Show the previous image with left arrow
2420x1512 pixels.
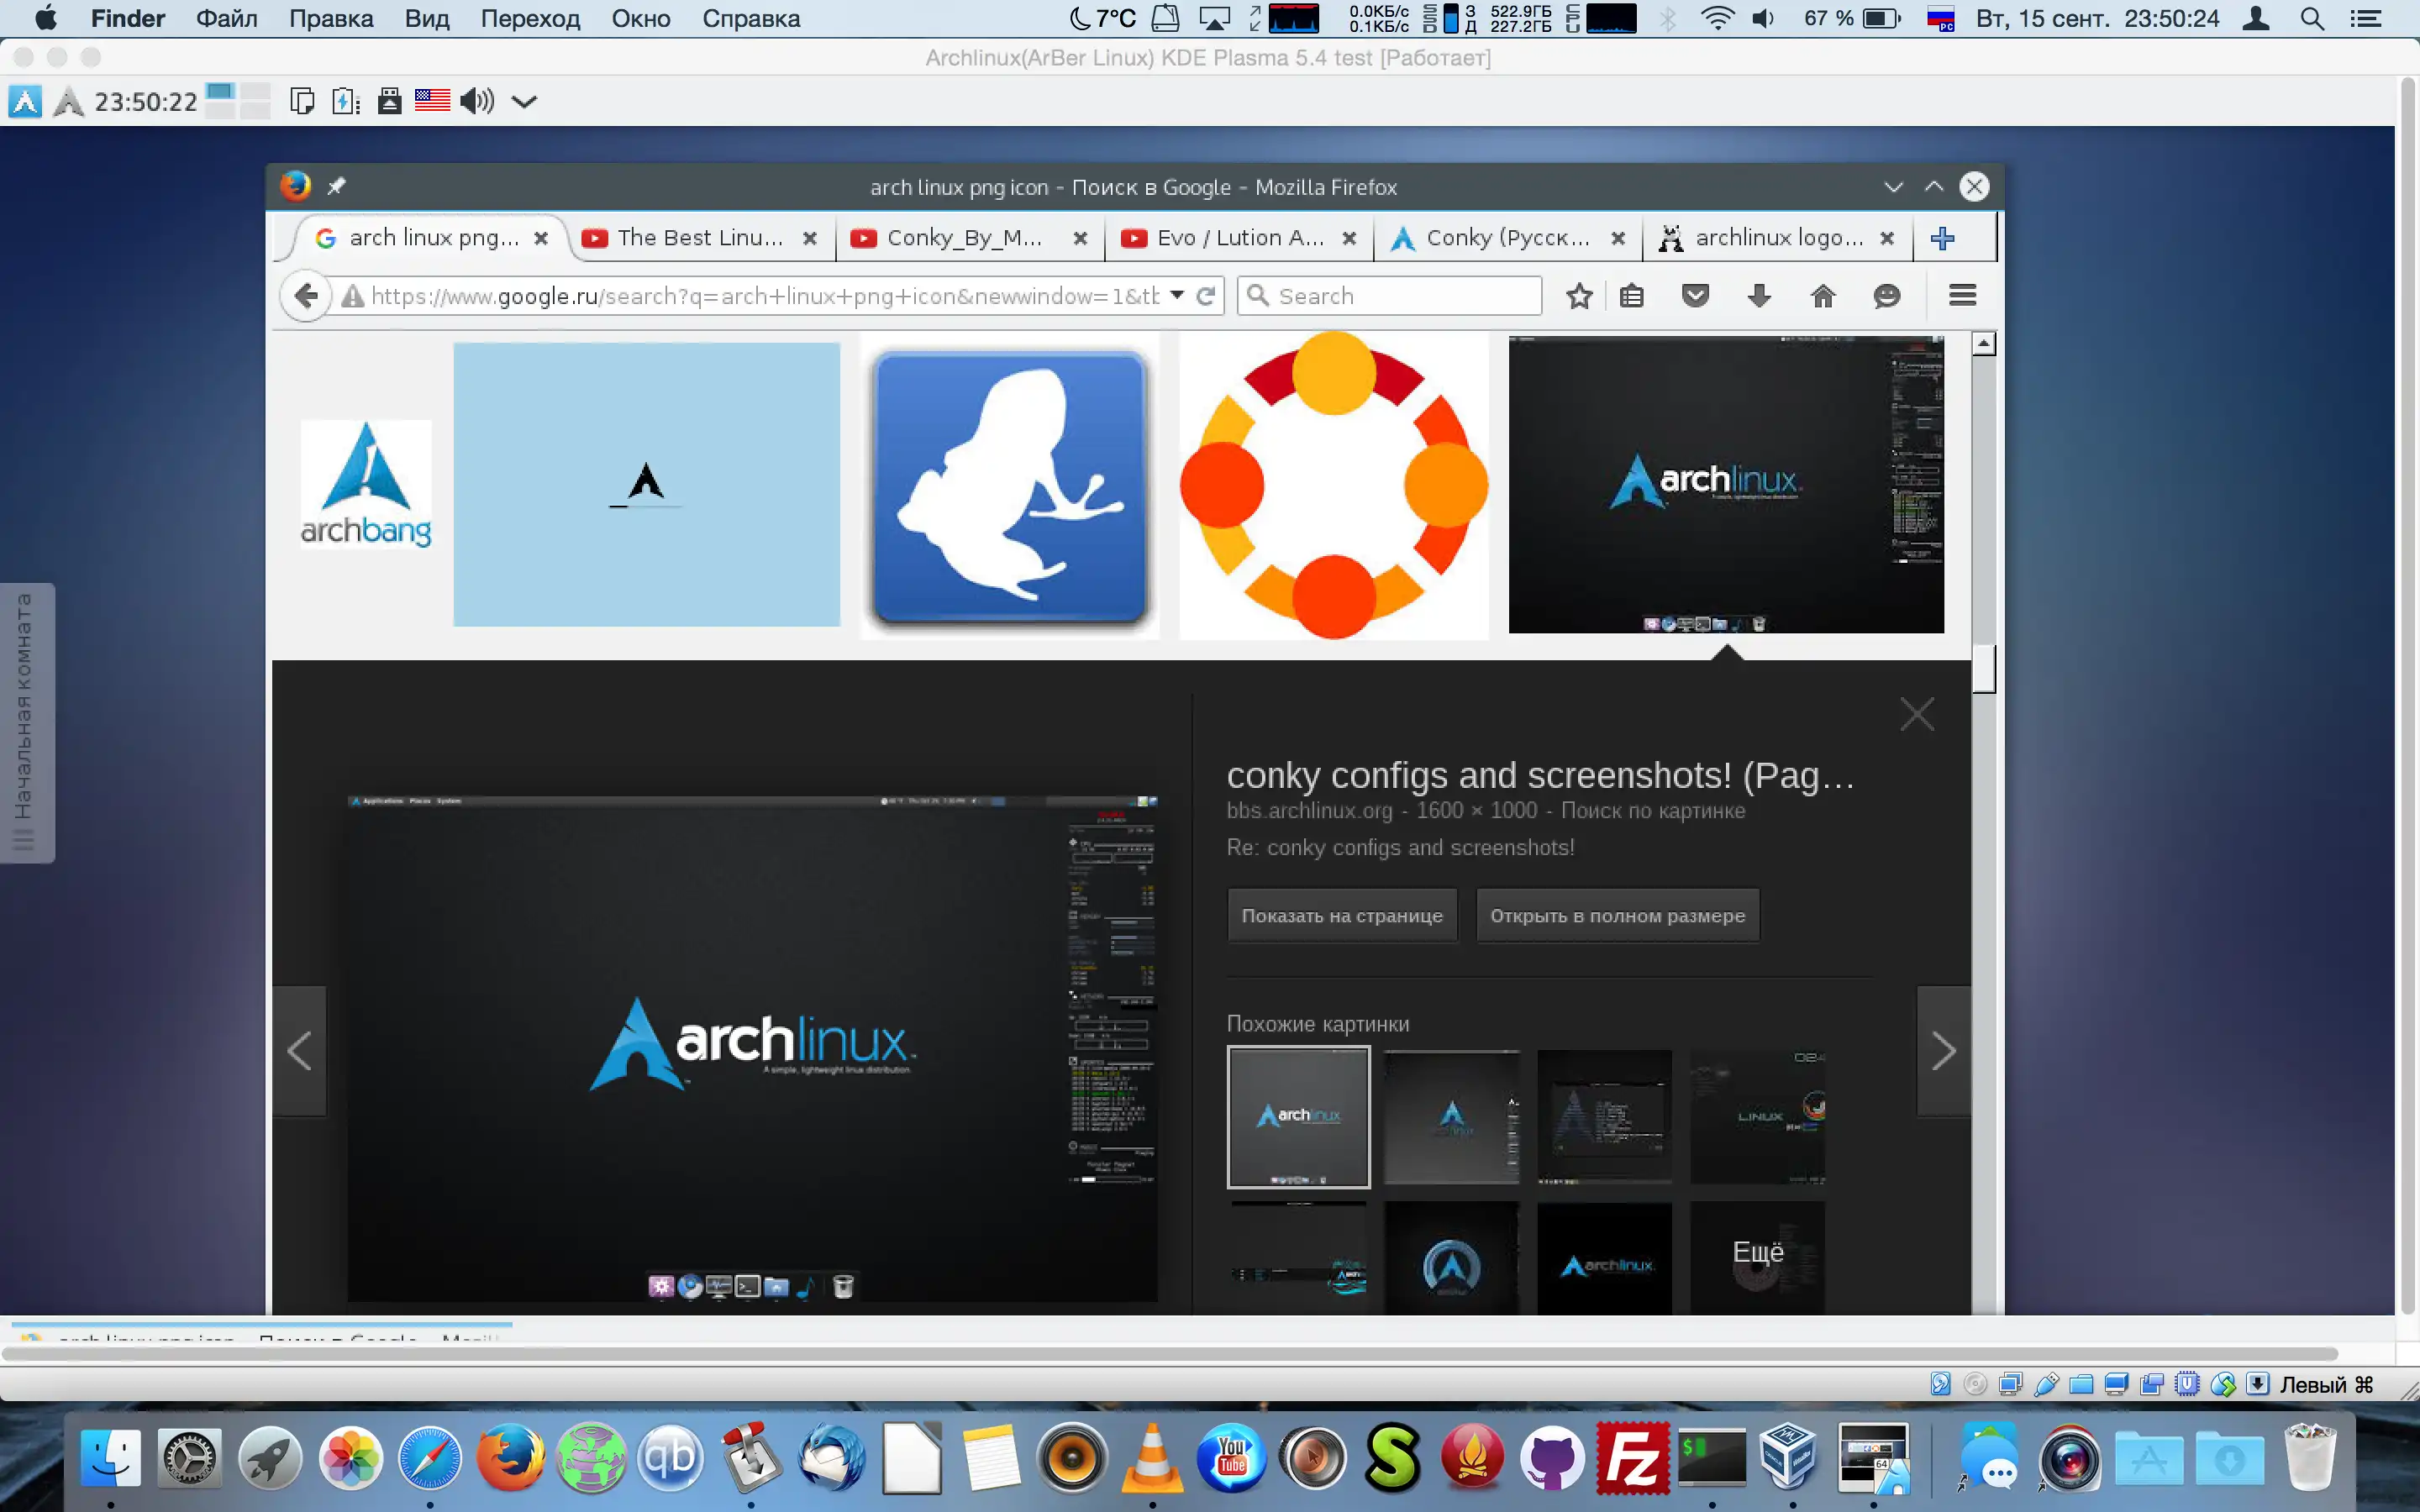pyautogui.click(x=299, y=1051)
